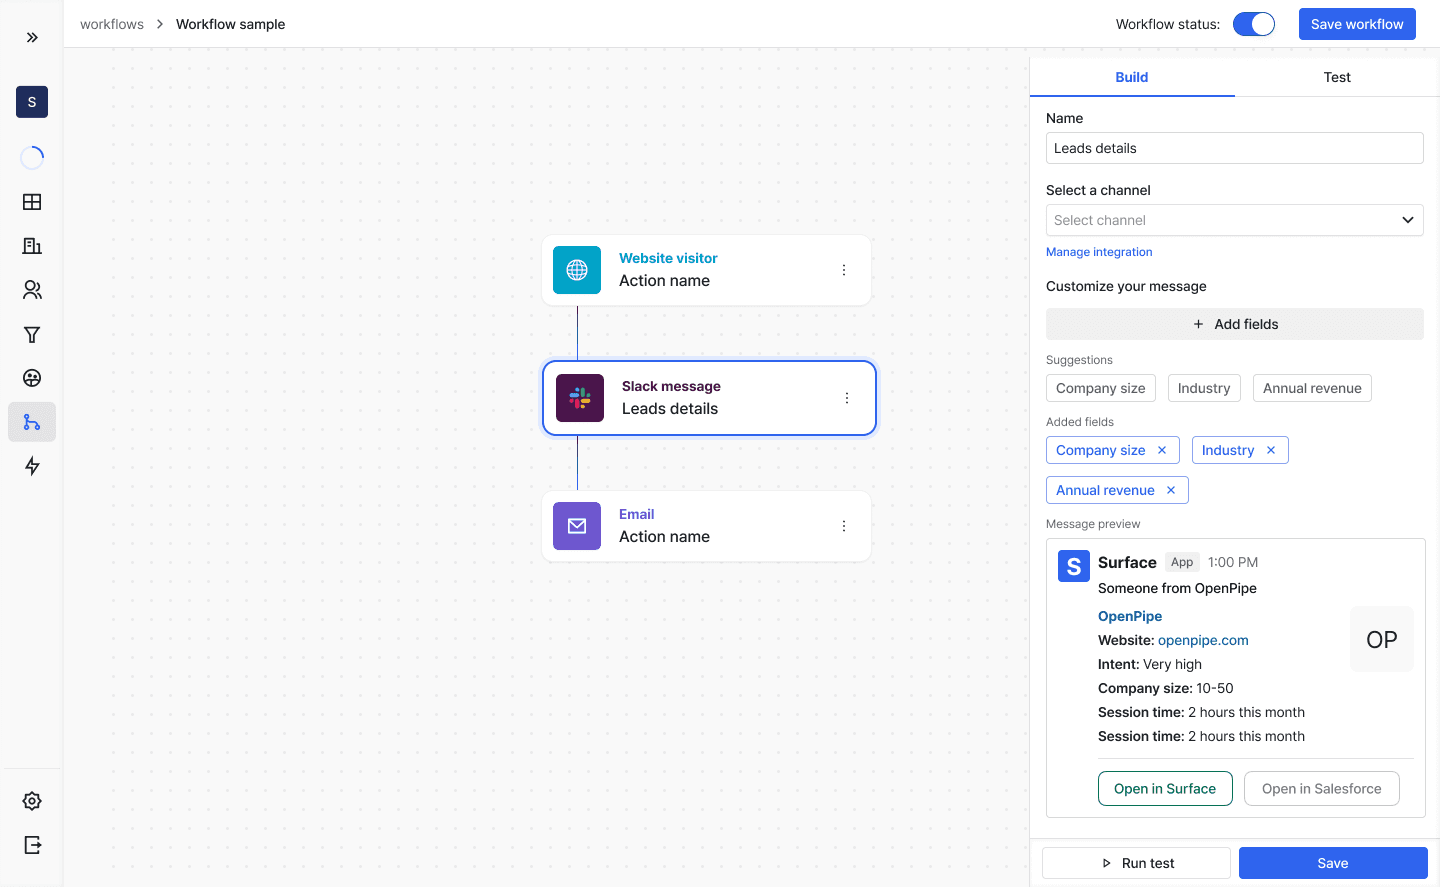This screenshot has height=887, width=1440.
Task: Go to workflows breadcrumb
Action: (x=112, y=24)
